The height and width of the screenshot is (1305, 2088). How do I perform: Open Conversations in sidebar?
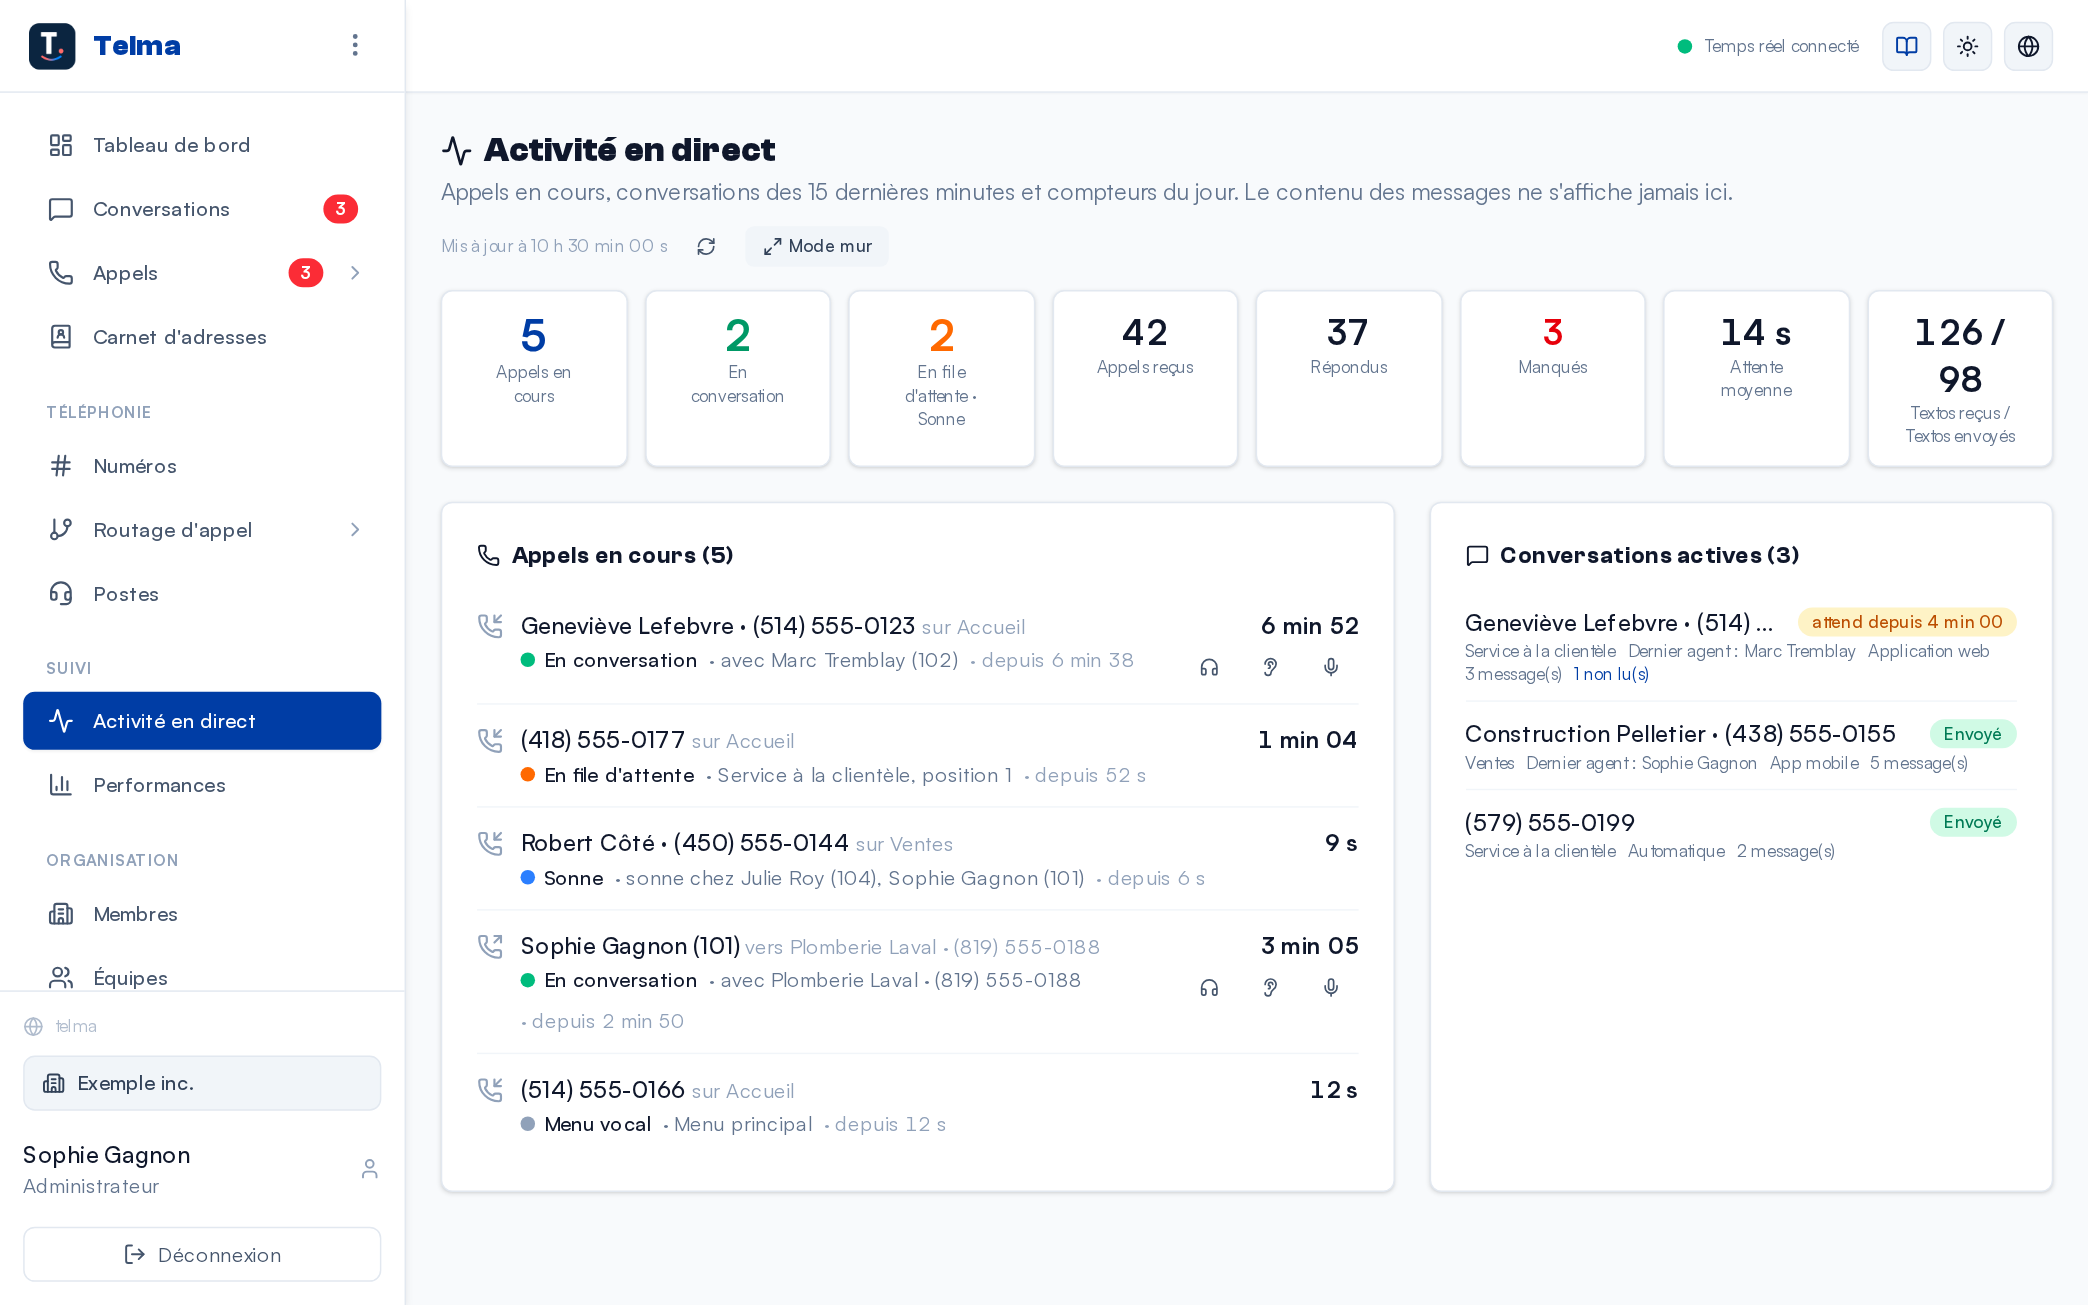click(x=202, y=209)
